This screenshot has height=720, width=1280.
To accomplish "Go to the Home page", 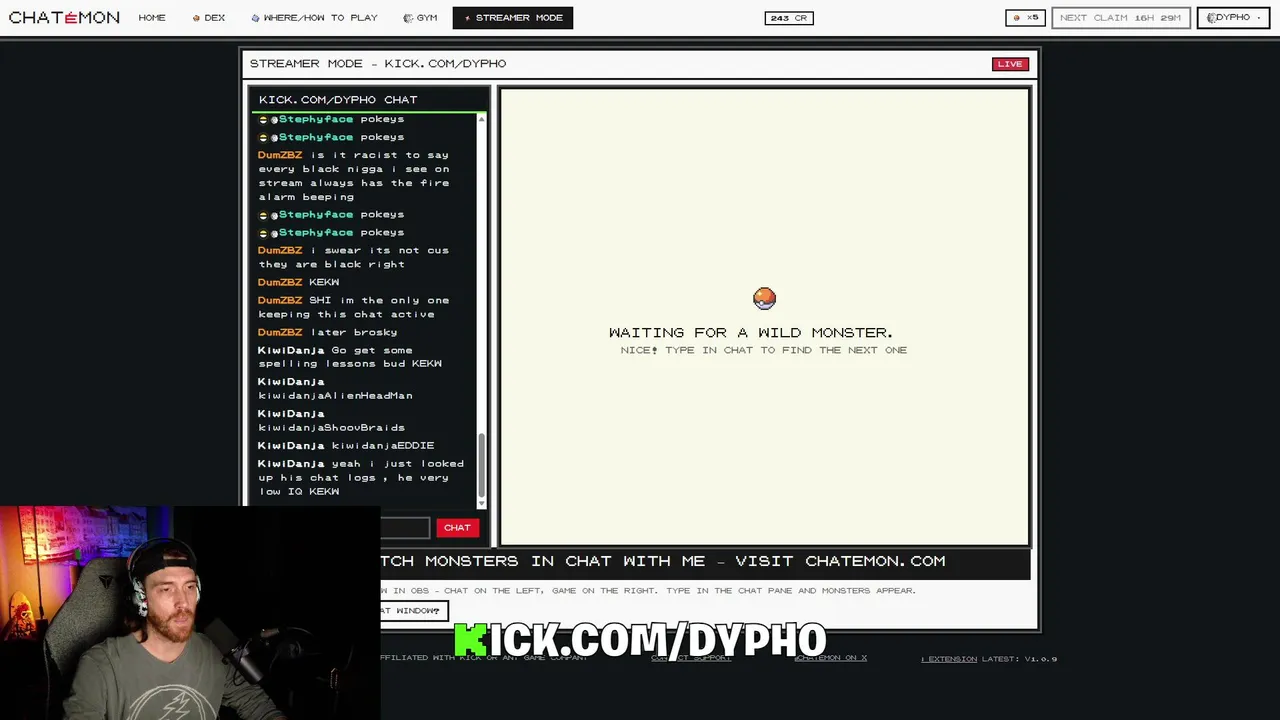I will tap(152, 17).
